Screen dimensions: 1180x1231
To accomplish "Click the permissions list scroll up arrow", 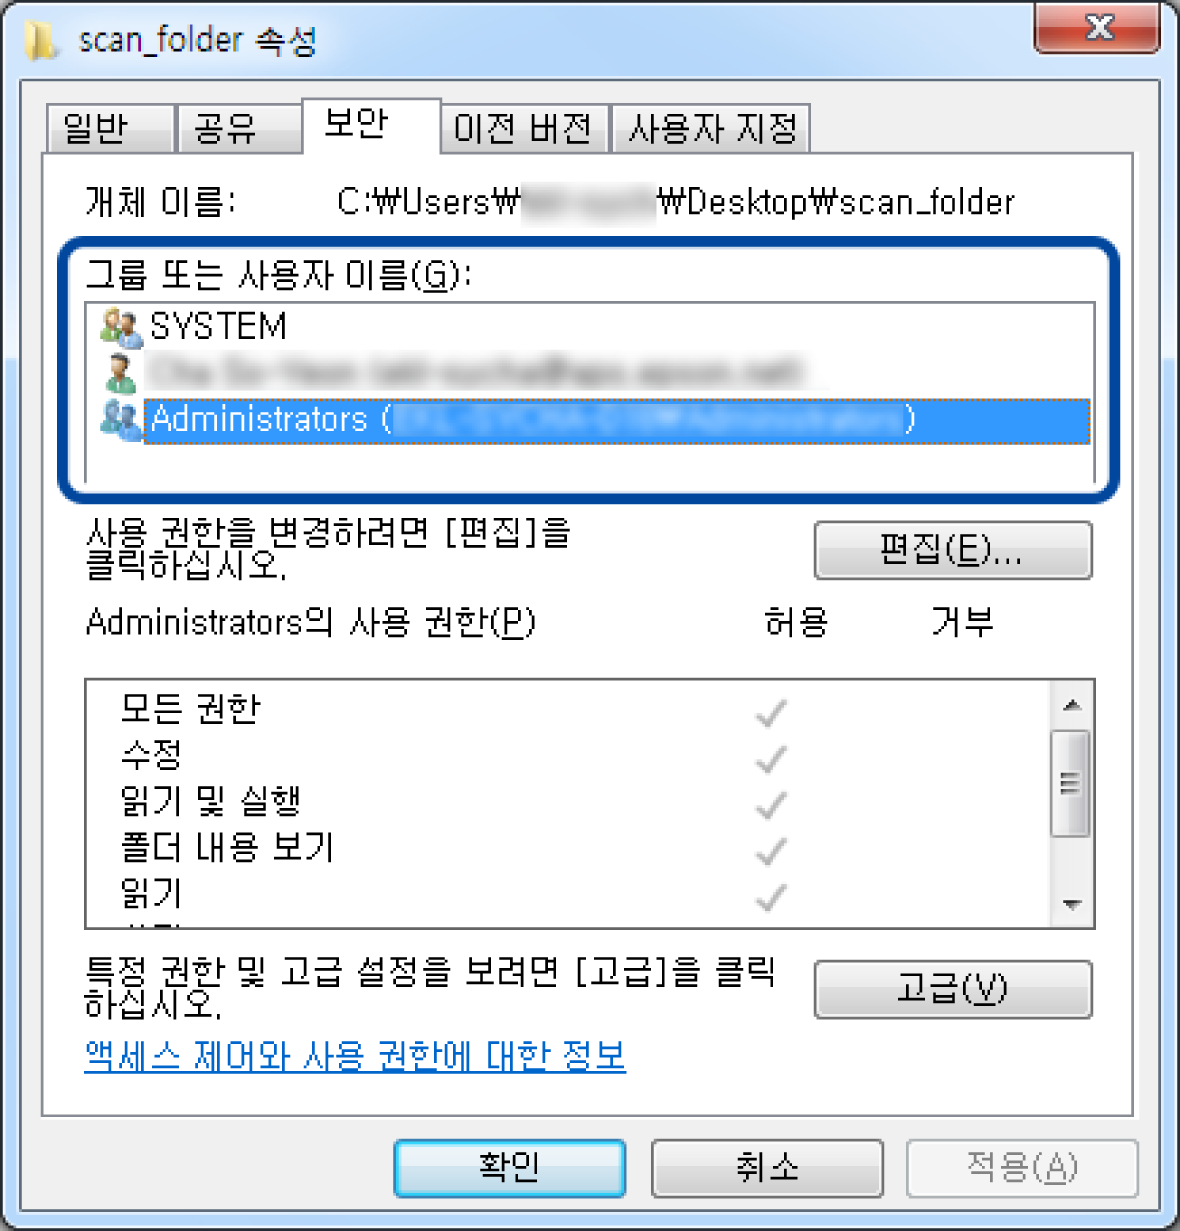I will pos(1072,705).
